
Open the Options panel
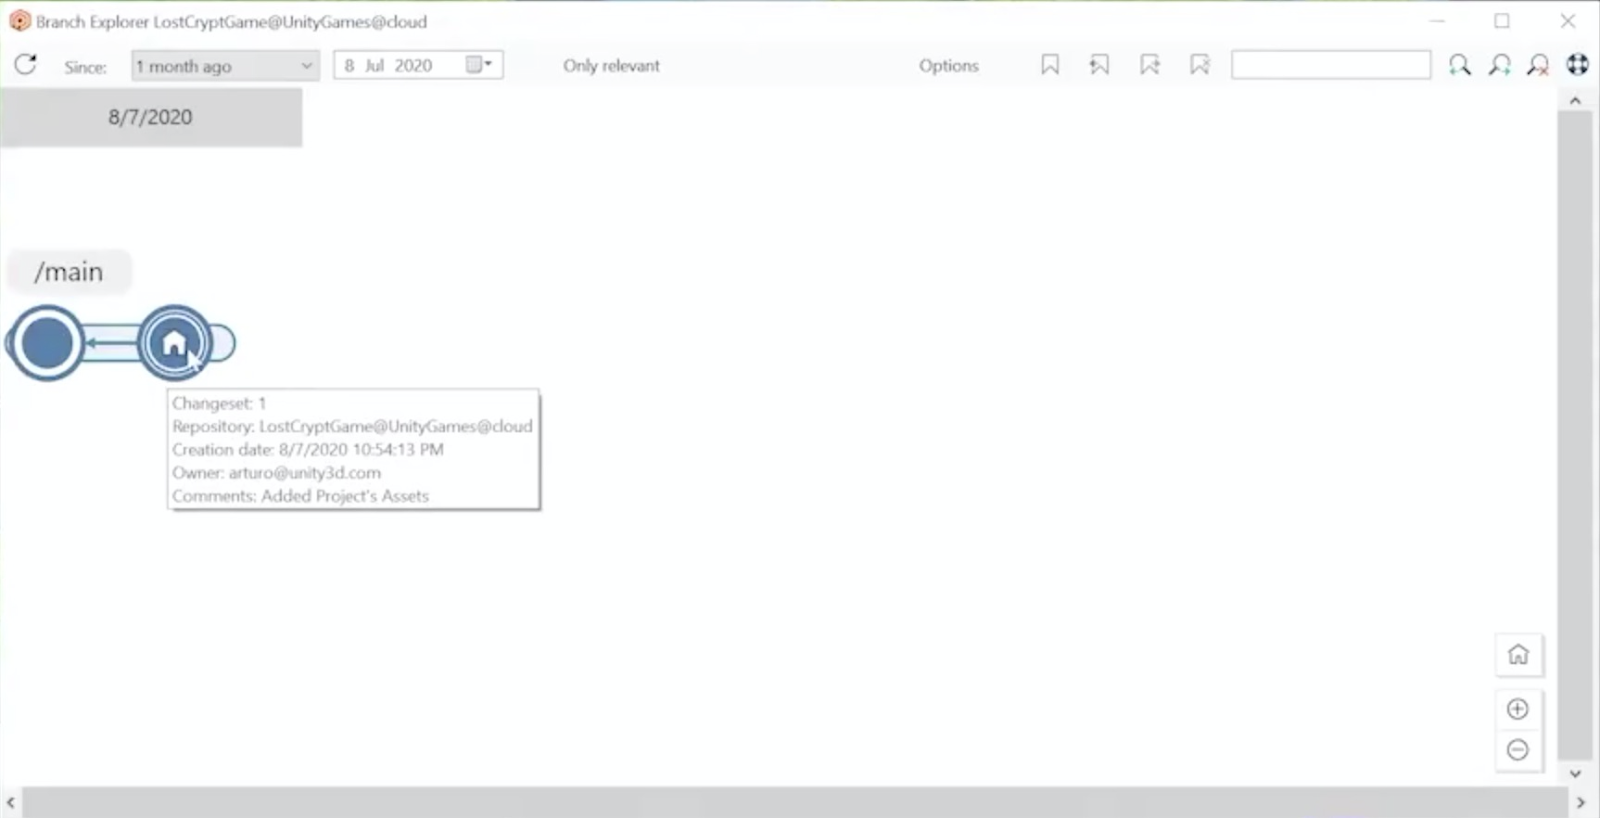tap(949, 66)
